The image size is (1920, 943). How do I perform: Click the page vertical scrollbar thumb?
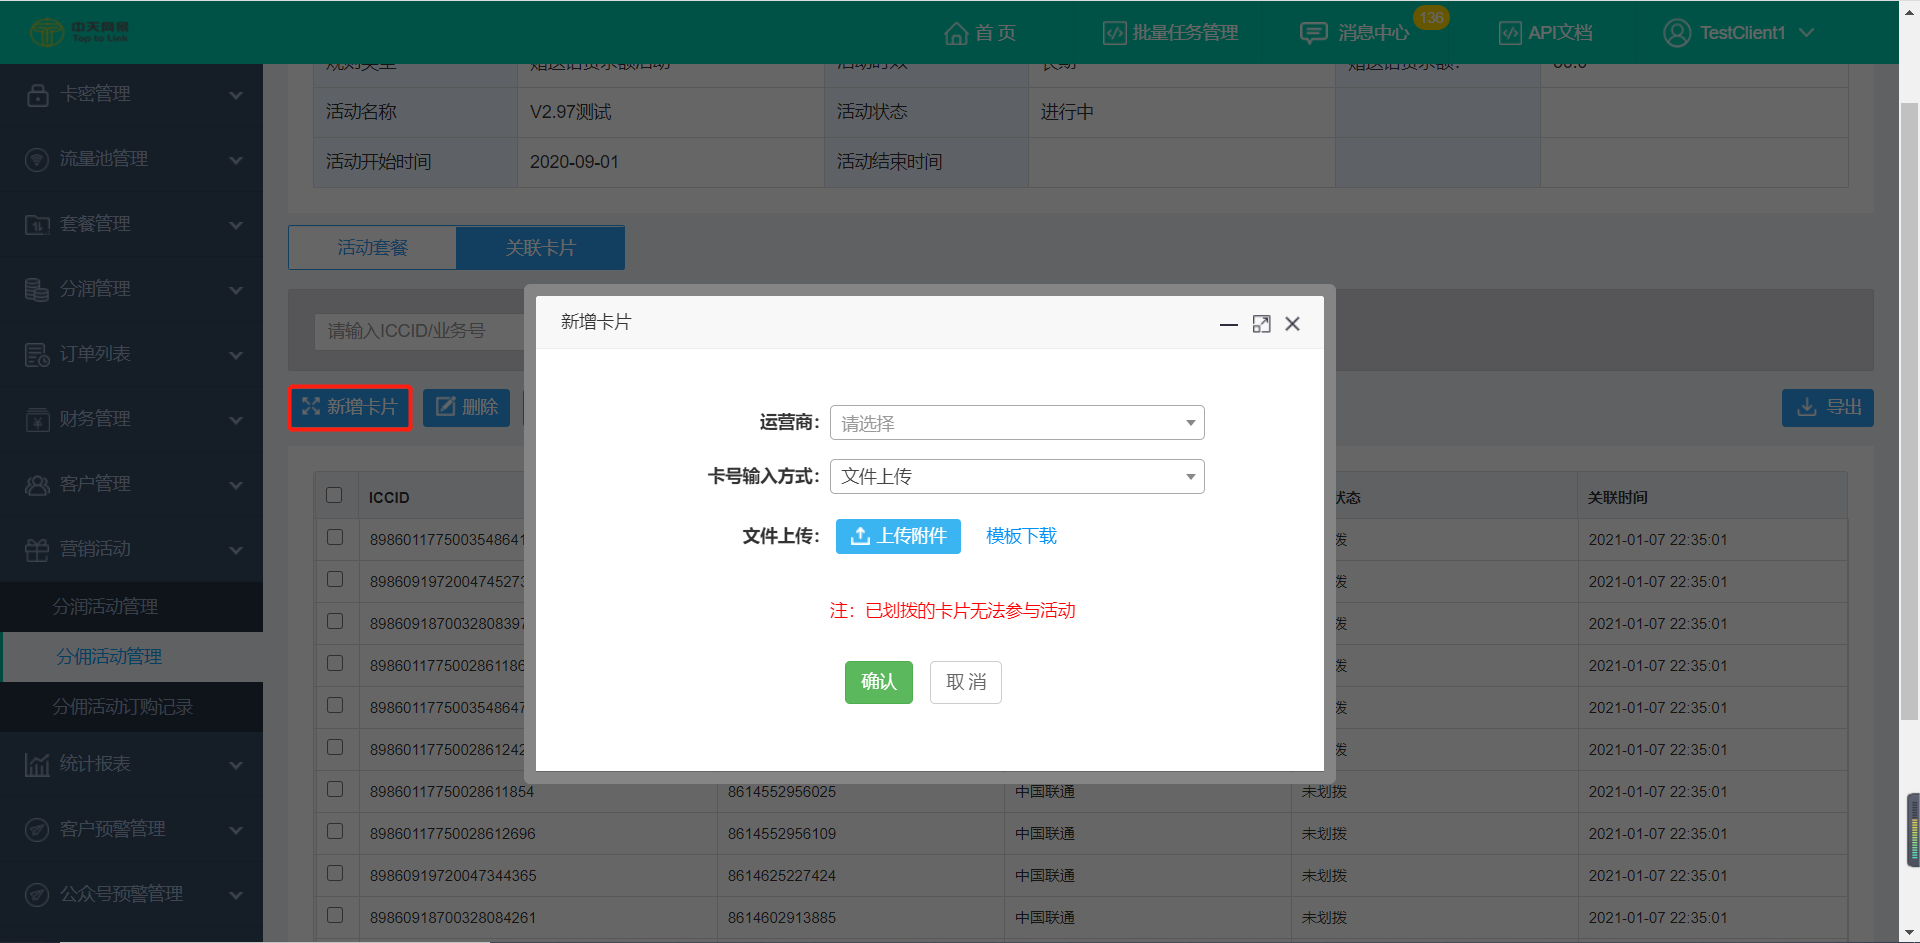pyautogui.click(x=1909, y=410)
